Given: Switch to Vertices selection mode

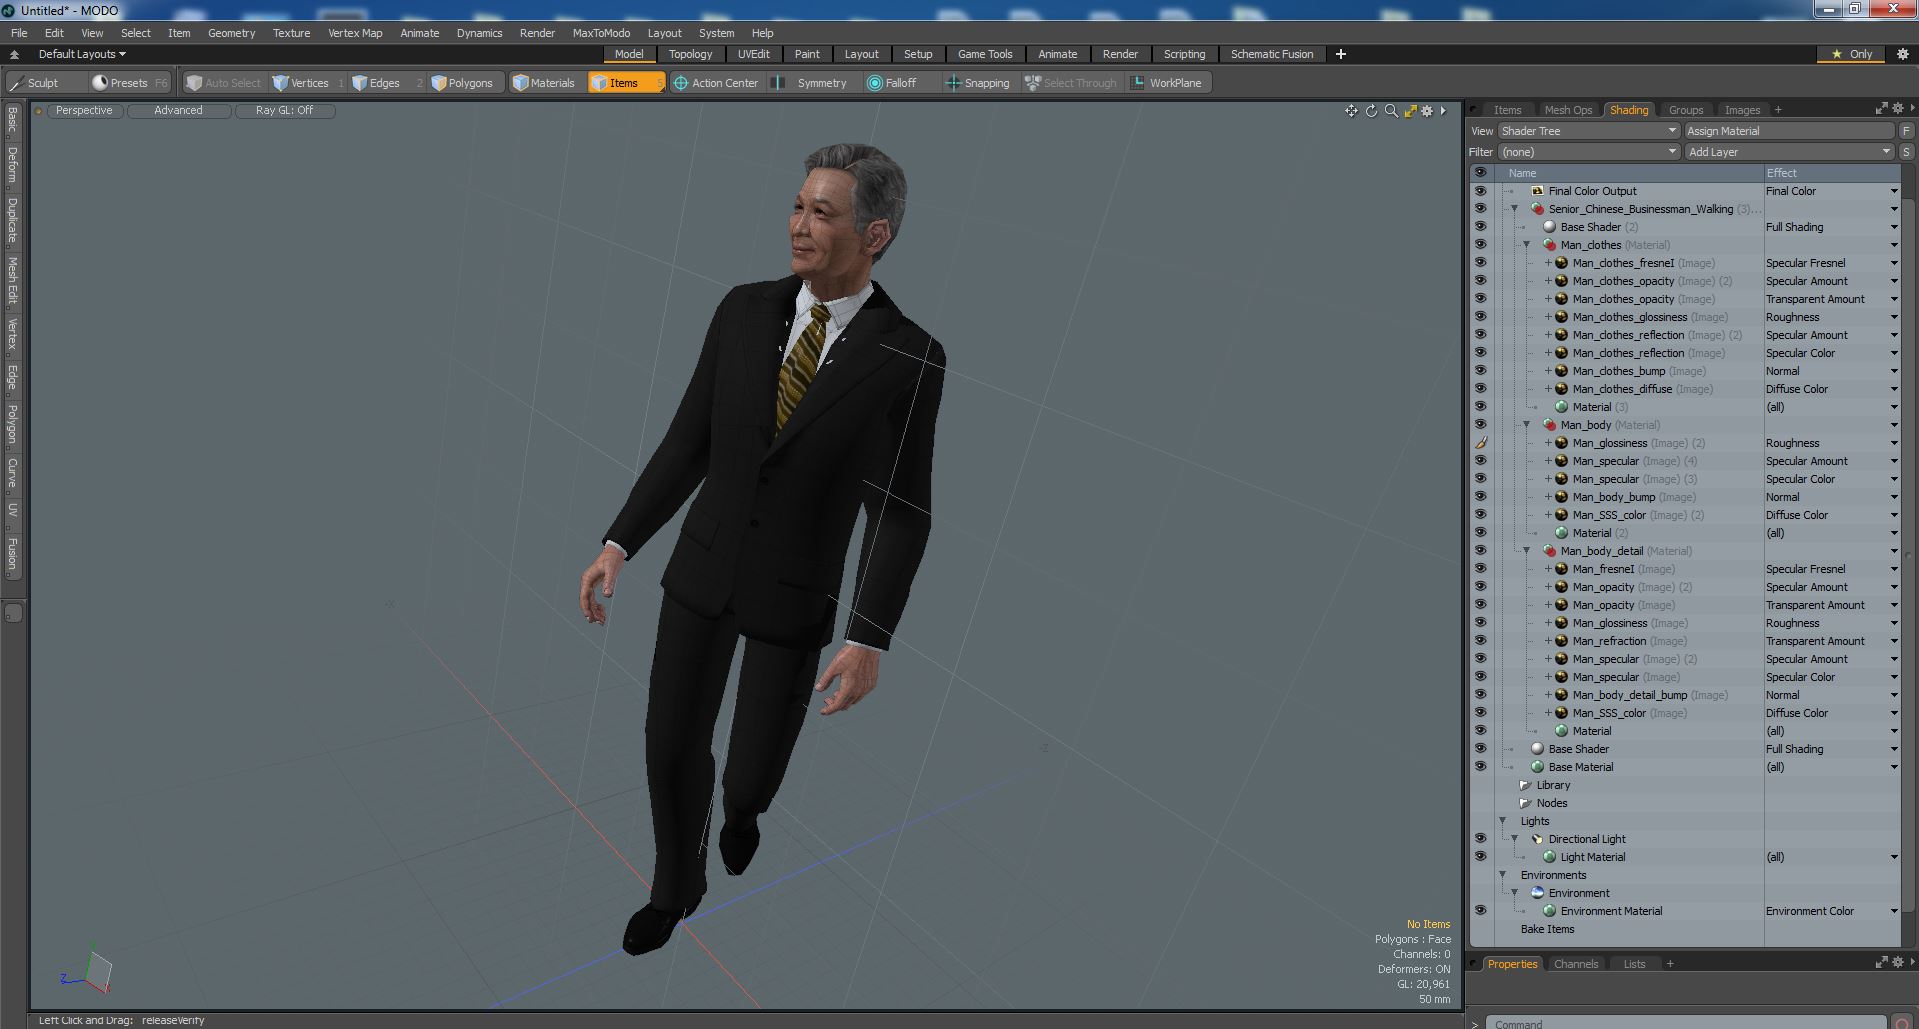Looking at the screenshot, I should click(x=308, y=83).
